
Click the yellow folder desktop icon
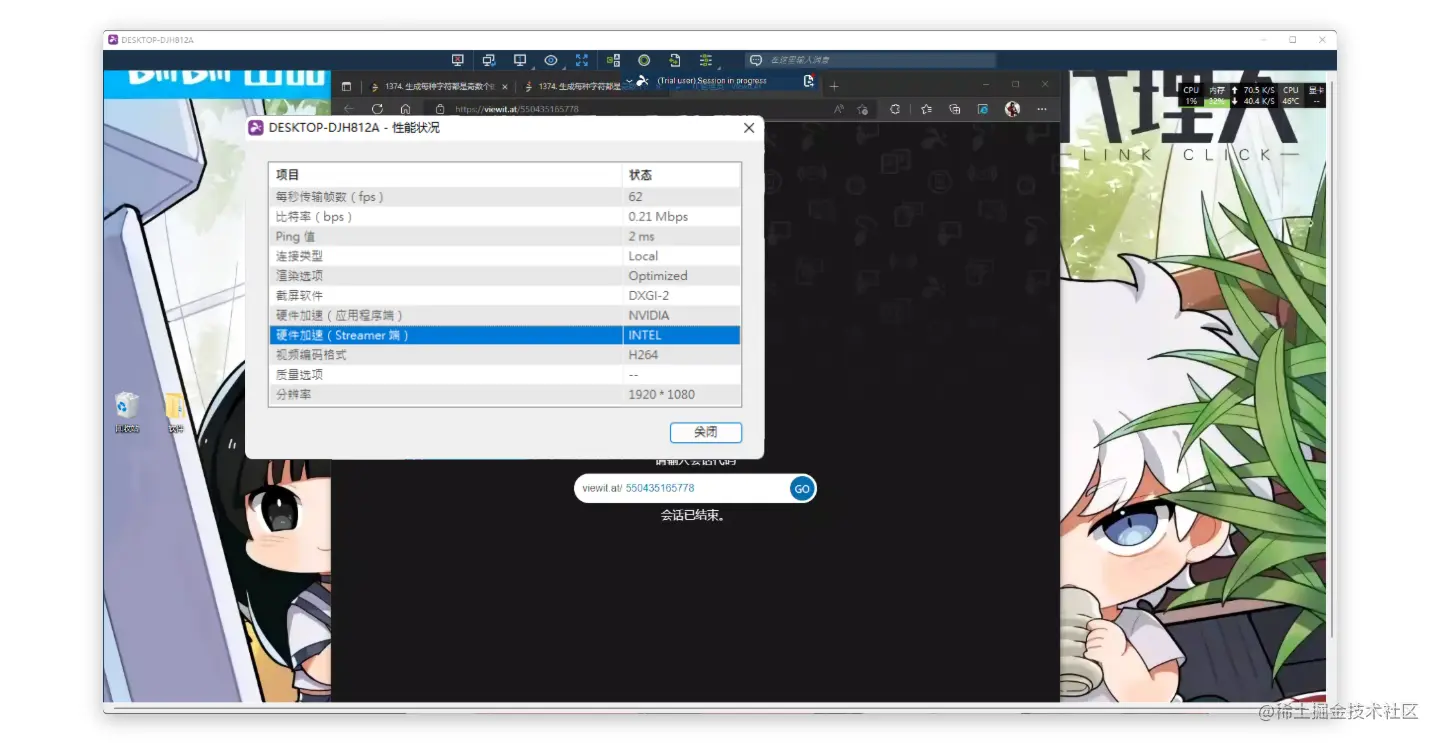click(x=175, y=411)
